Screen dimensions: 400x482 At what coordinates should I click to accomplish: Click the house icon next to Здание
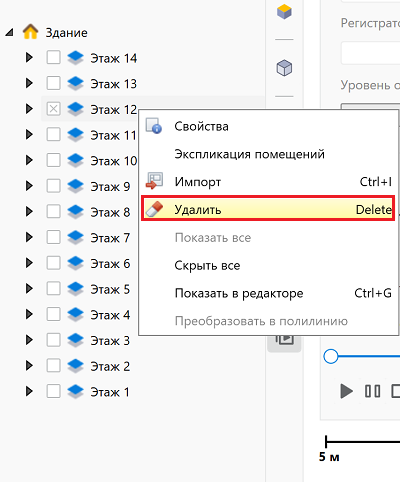tap(30, 32)
